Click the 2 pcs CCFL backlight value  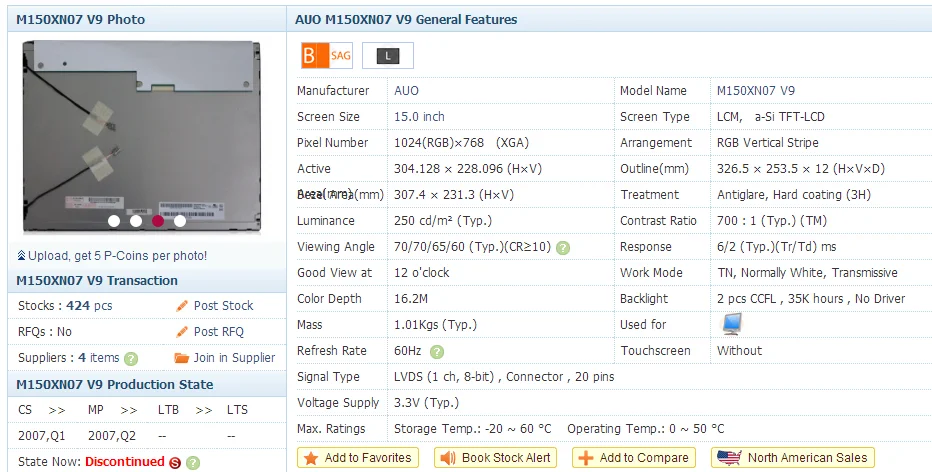811,299
